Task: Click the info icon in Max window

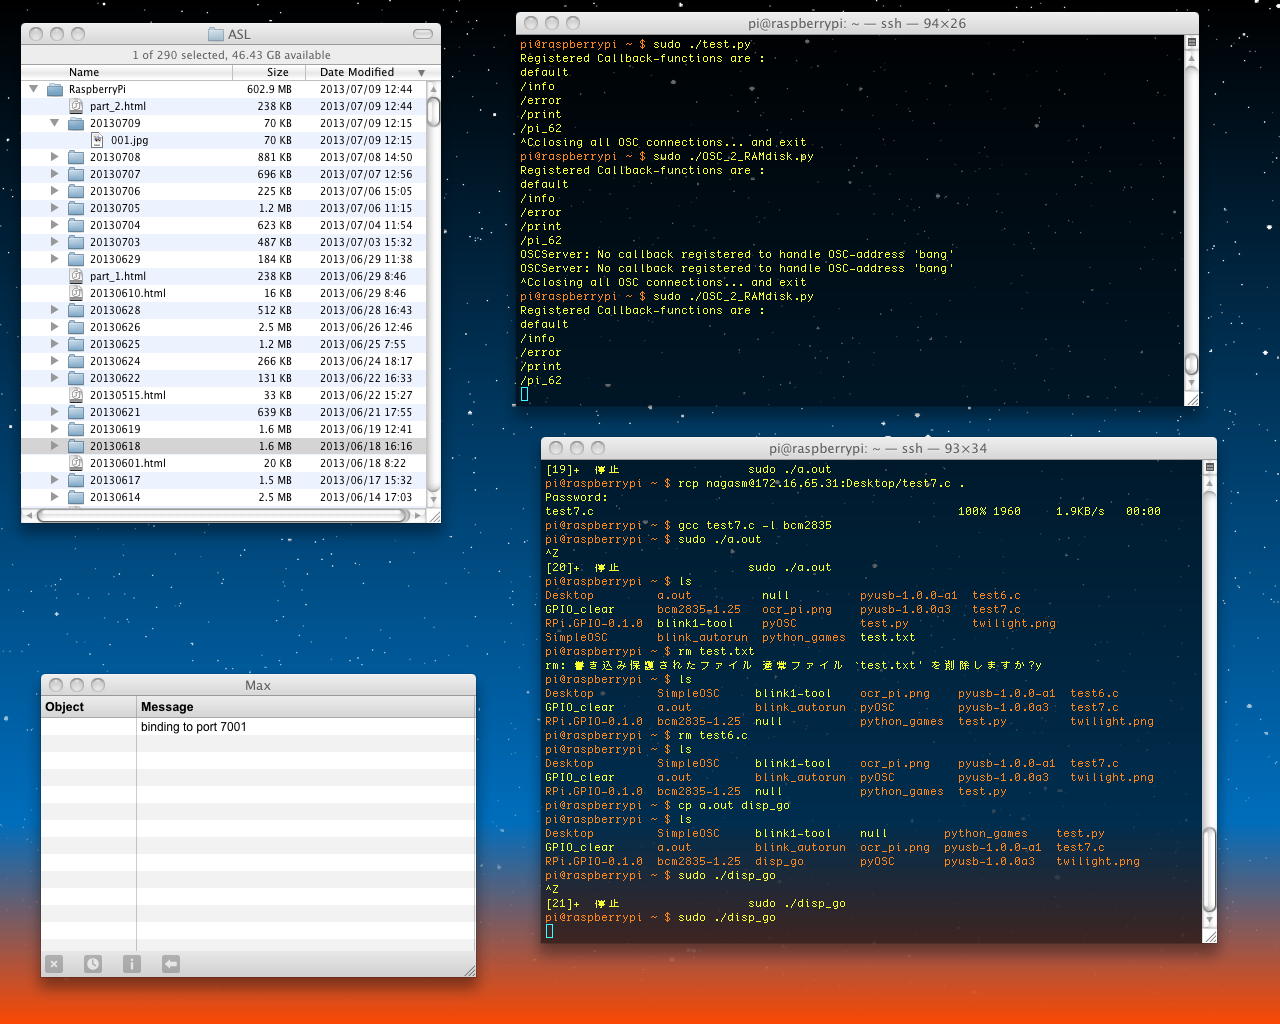Action: click(132, 964)
